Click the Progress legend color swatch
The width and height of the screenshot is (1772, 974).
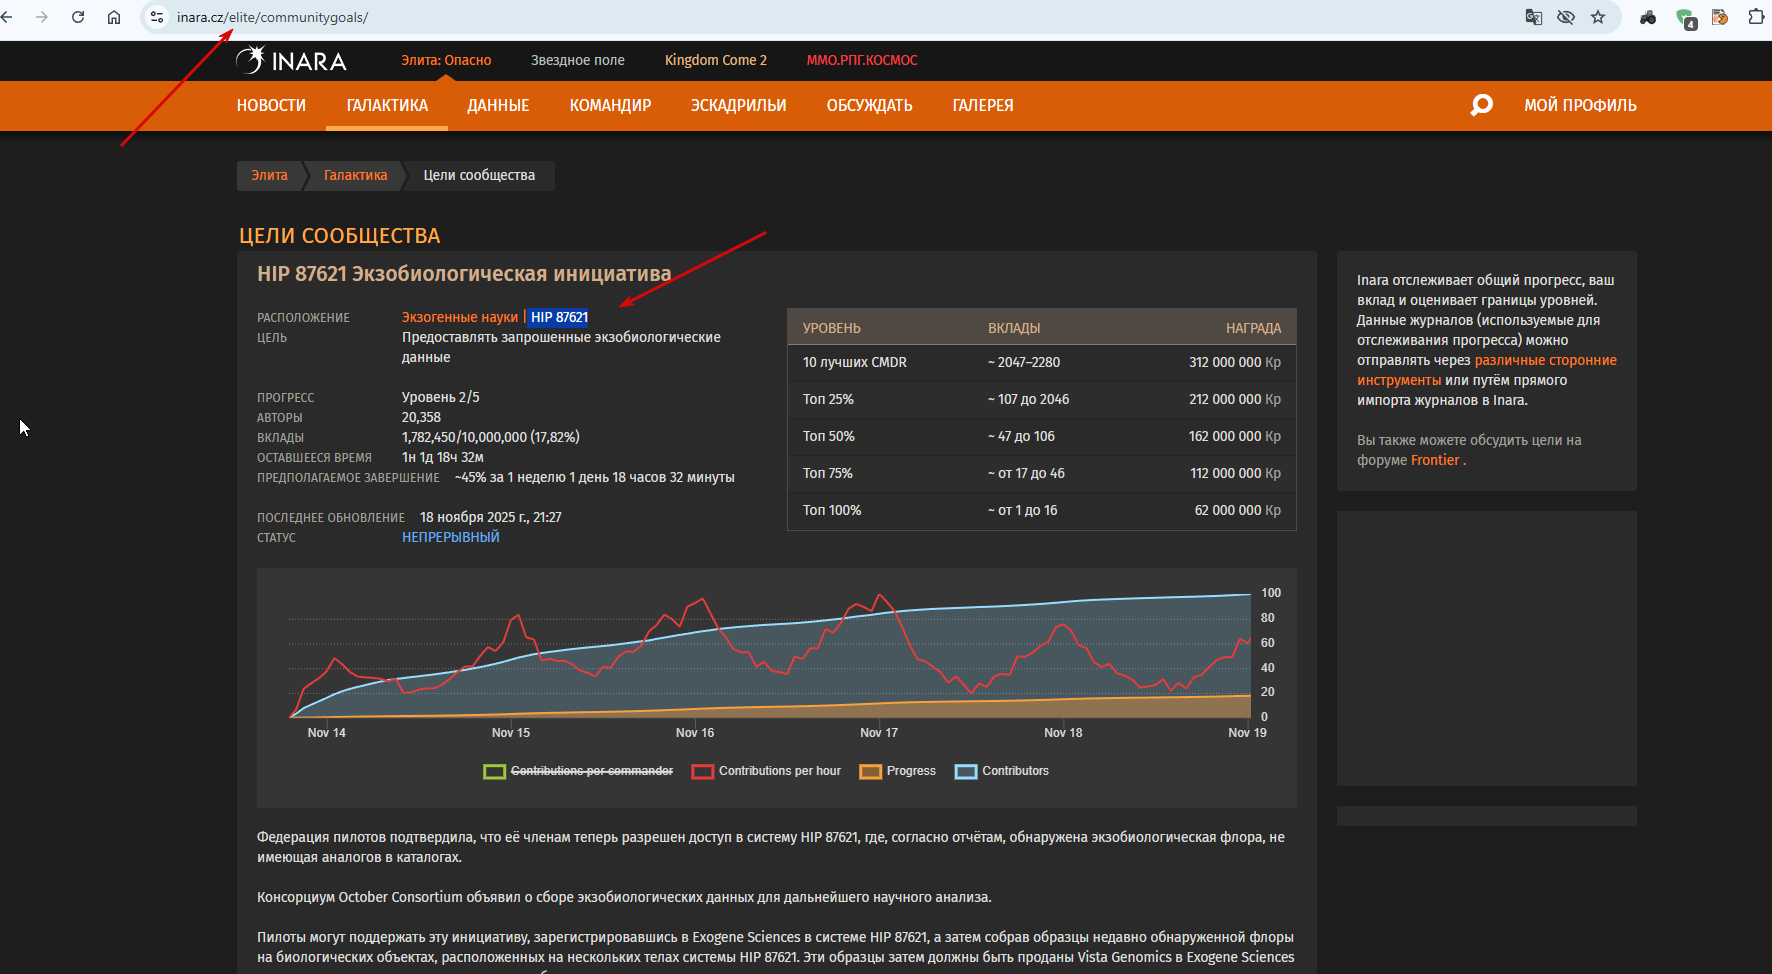pyautogui.click(x=870, y=771)
